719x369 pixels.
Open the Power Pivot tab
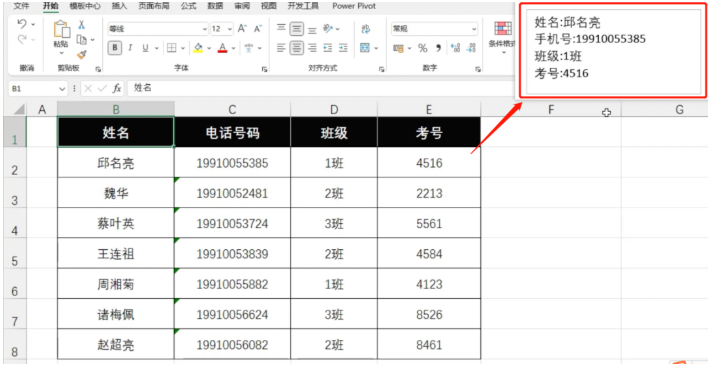354,6
